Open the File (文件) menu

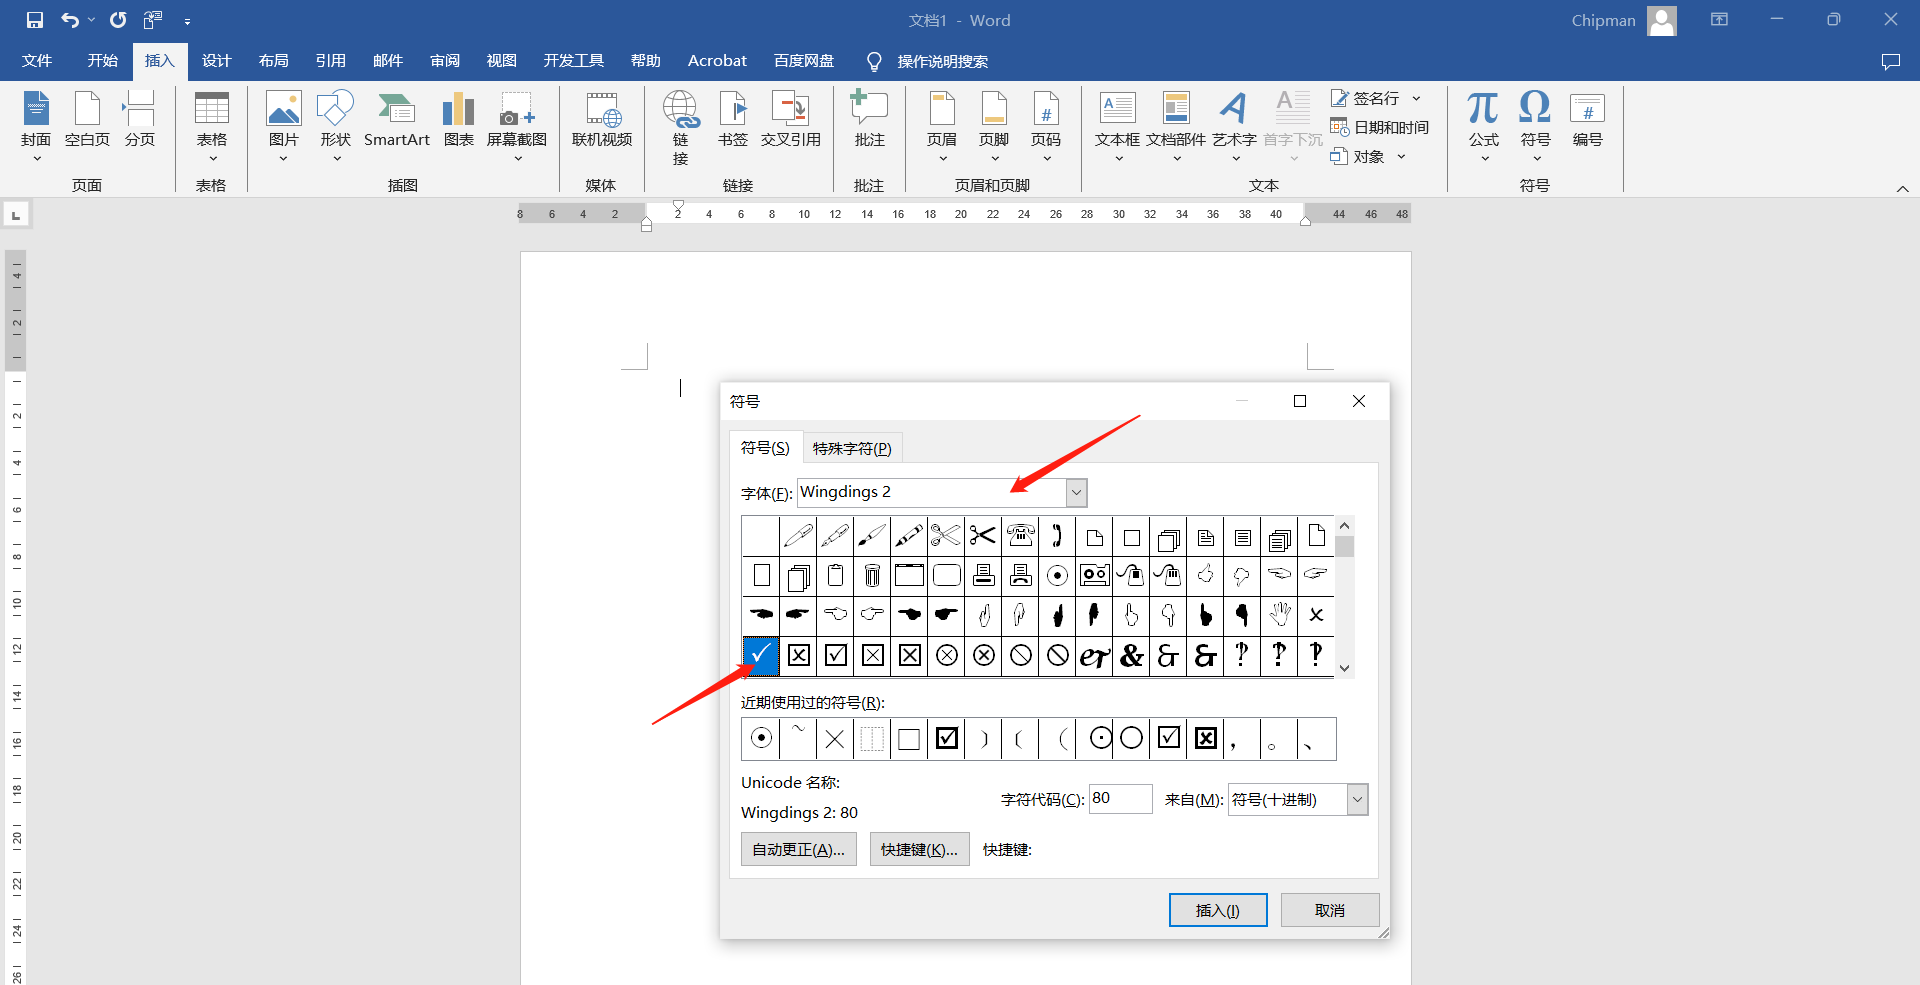37,61
